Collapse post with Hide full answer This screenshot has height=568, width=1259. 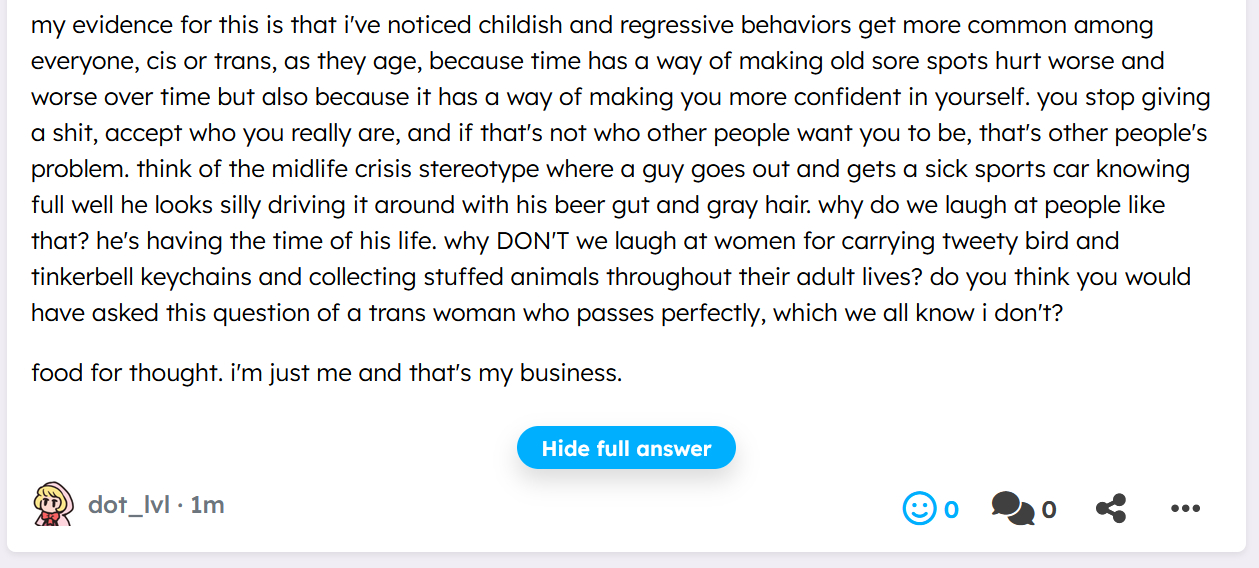tap(626, 448)
